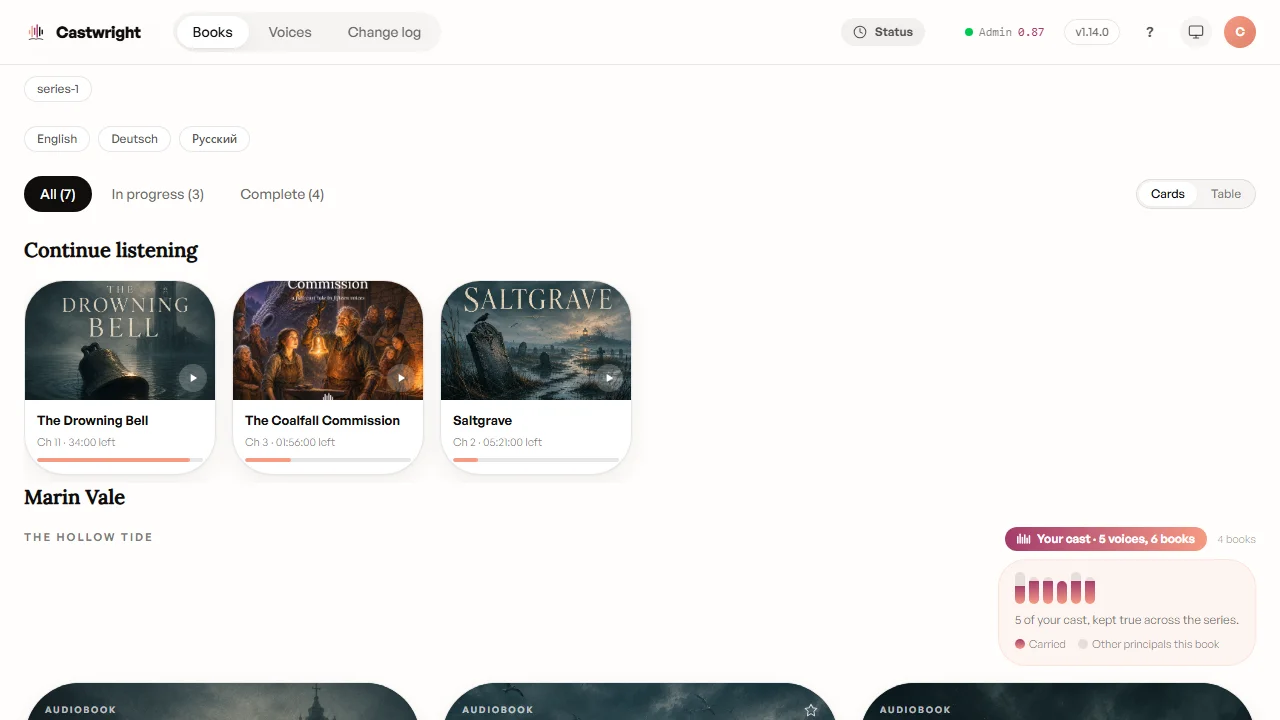Play the Saltgrave audiobook

click(609, 378)
